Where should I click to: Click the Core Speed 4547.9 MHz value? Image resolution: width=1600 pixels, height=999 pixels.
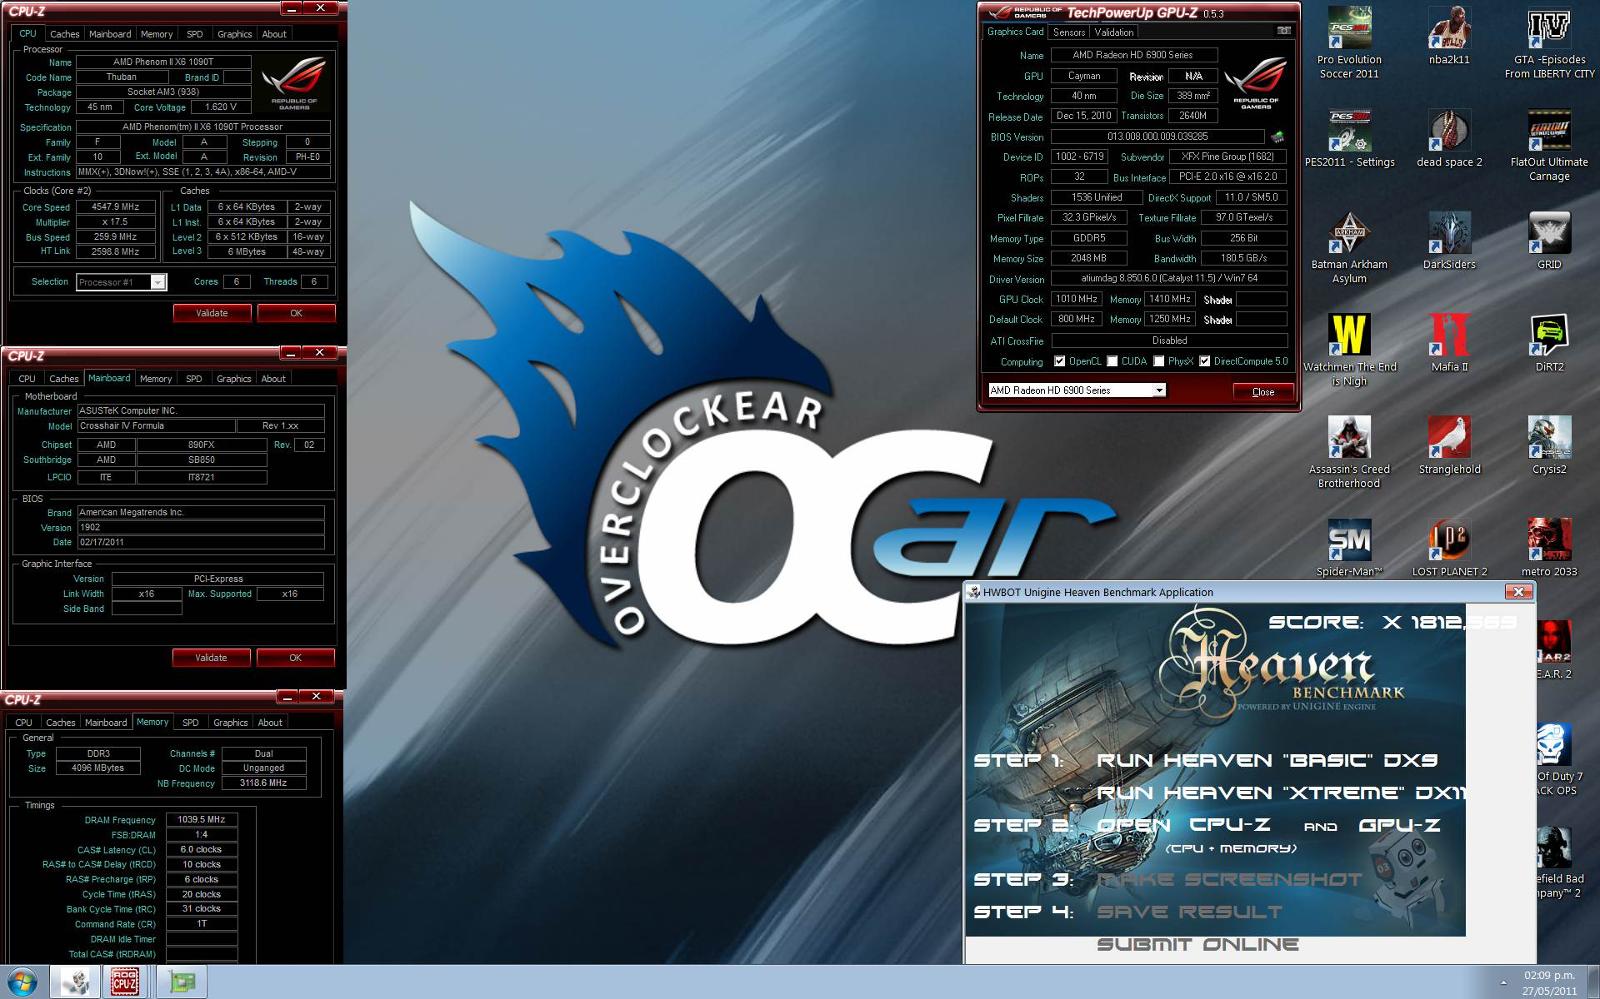[x=116, y=207]
